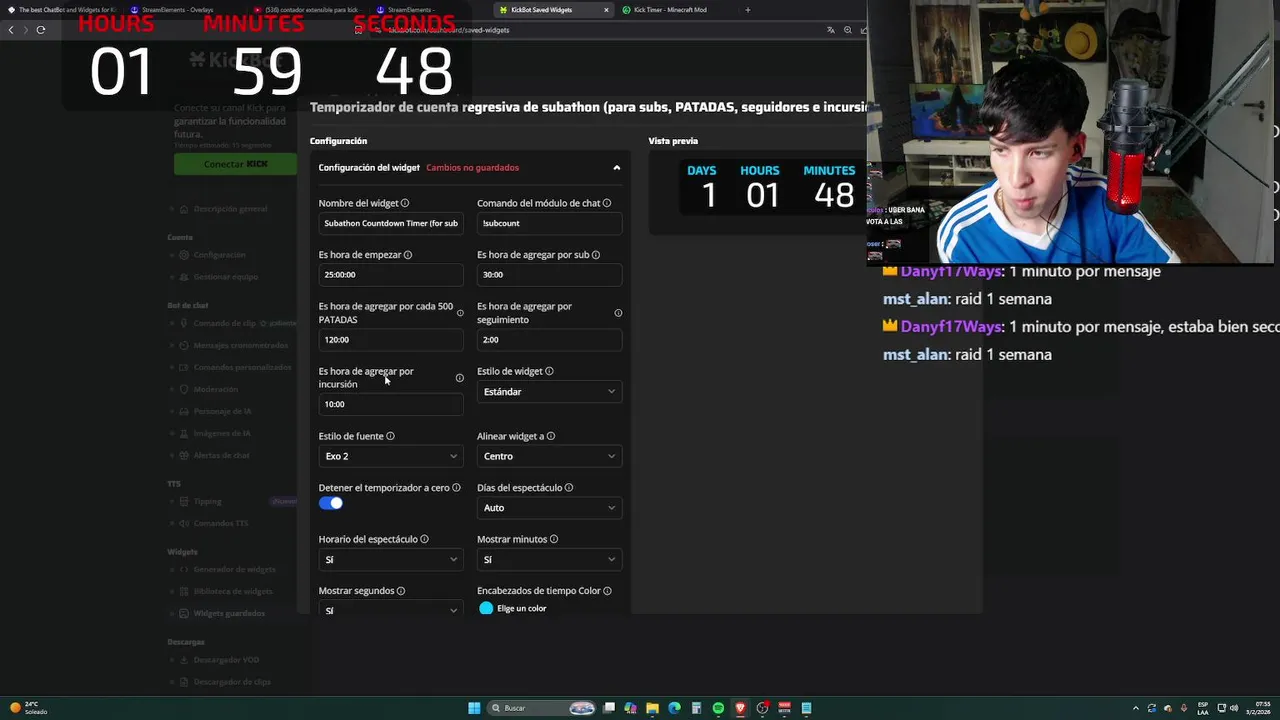The image size is (1280, 720).
Task: Switch to The best ChatBot and Widgets tab
Action: point(64,10)
